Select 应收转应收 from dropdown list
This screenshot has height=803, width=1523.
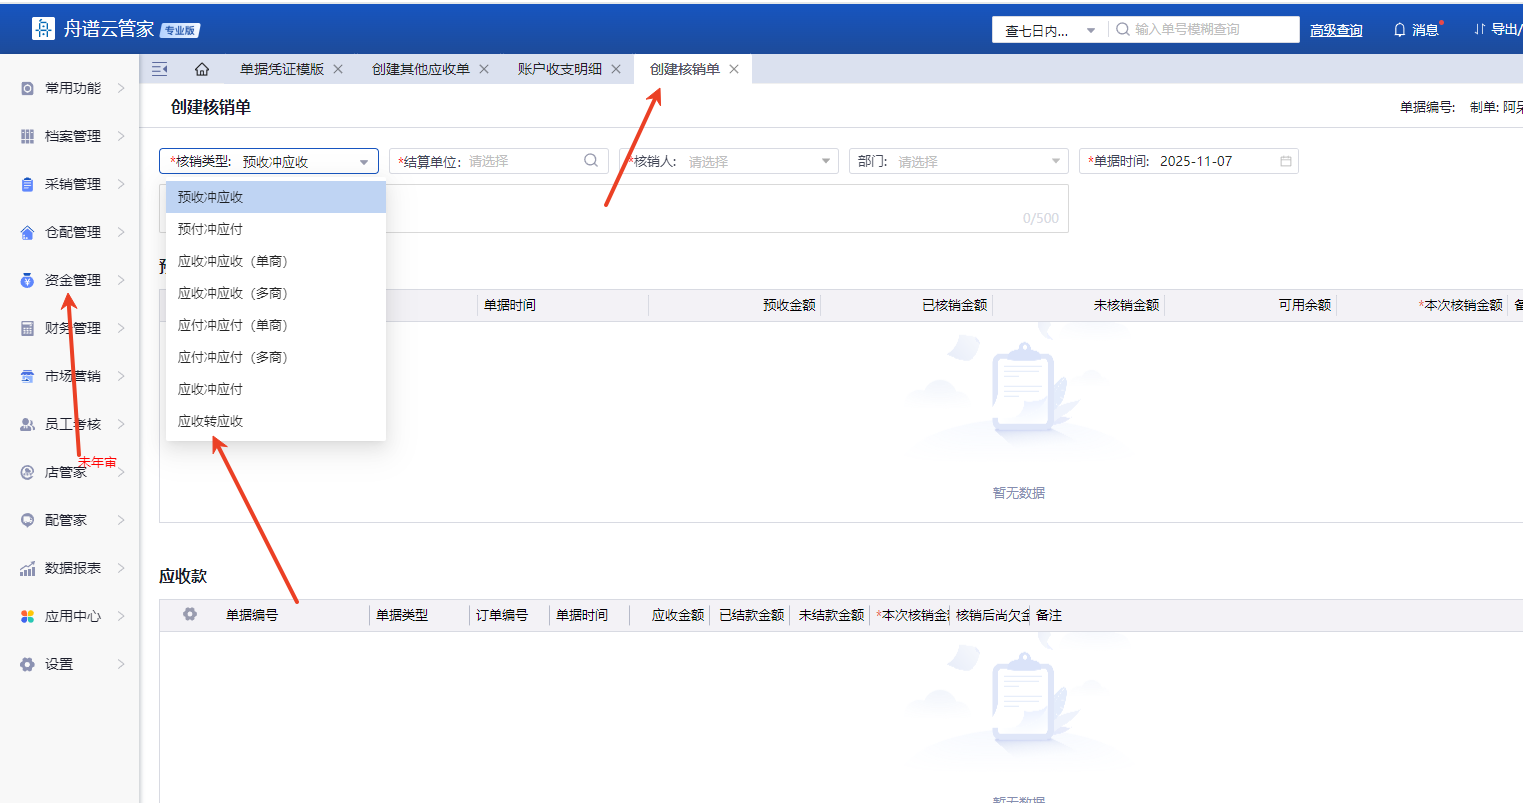(x=211, y=421)
